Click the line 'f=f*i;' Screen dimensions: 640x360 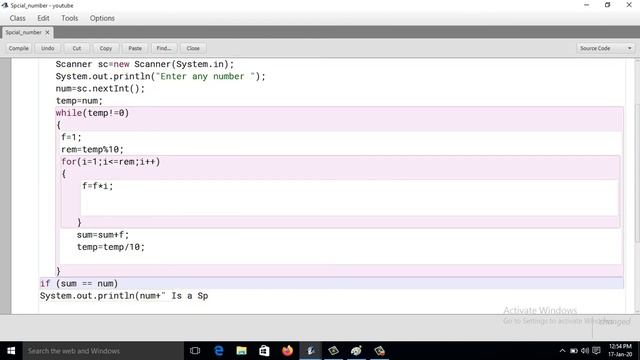point(98,186)
